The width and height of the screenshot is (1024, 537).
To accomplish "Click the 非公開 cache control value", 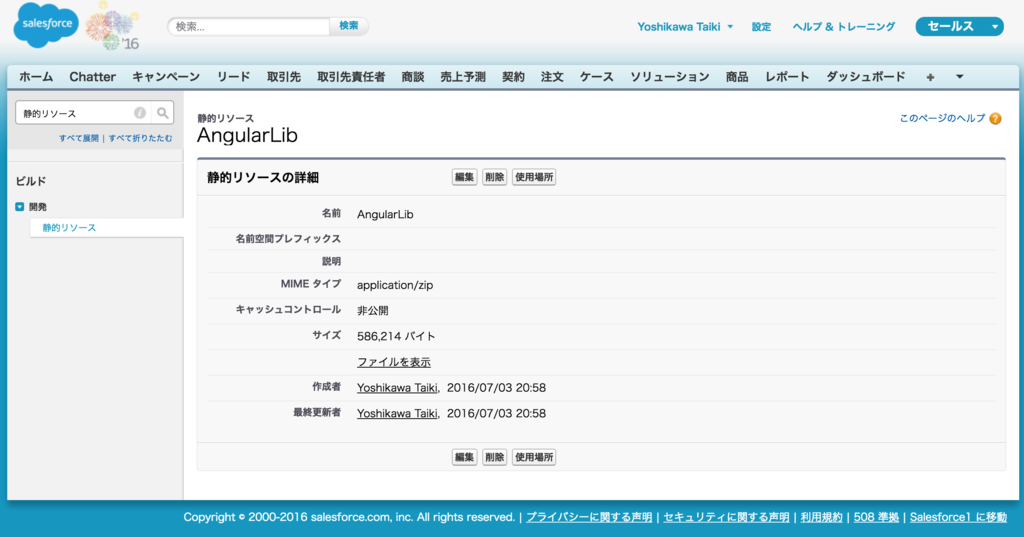I will point(373,310).
